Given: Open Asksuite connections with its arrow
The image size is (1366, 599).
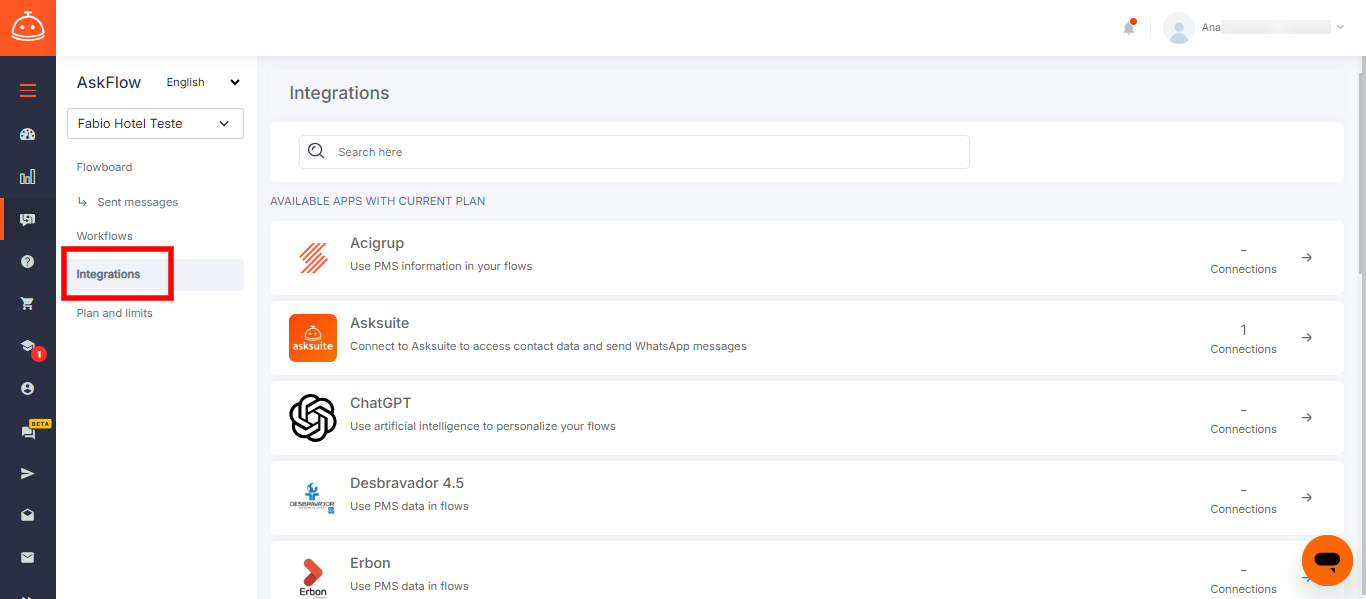Looking at the screenshot, I should coord(1307,338).
